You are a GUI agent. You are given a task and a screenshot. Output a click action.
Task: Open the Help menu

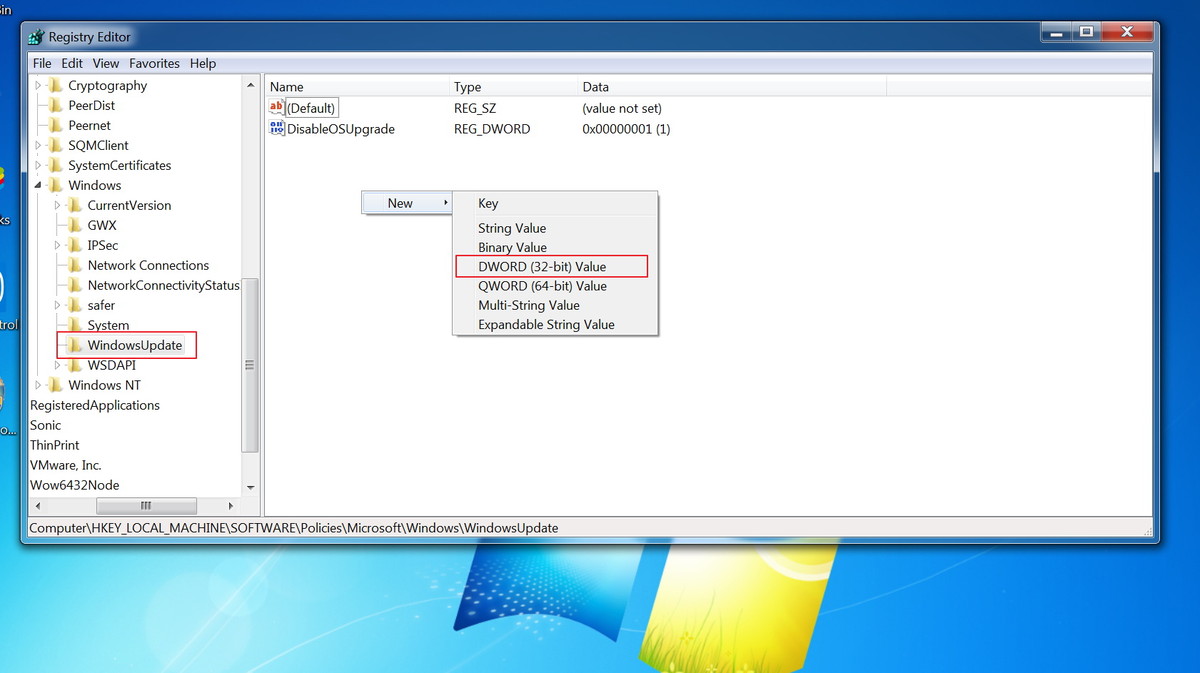tap(203, 63)
